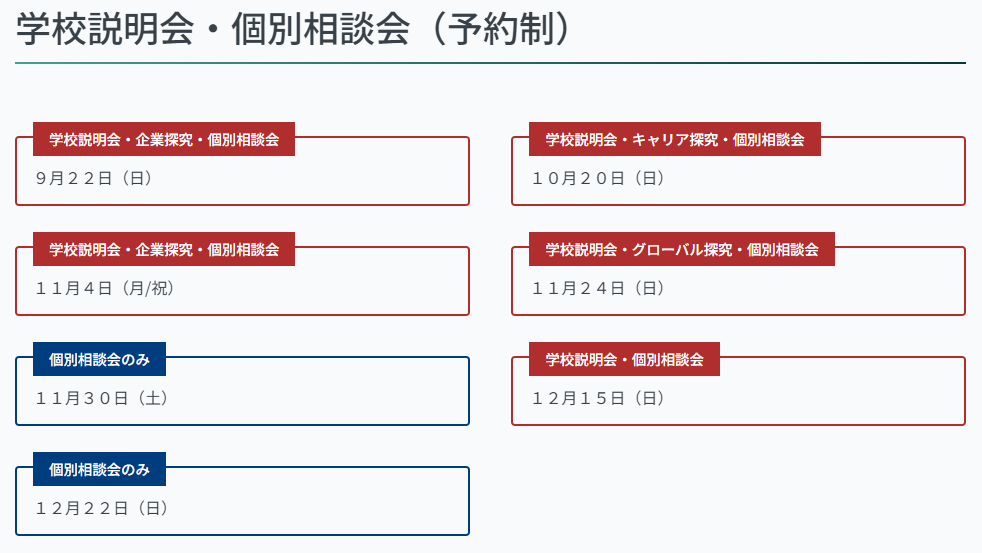Click the blank space inside the 9月22日 box
This screenshot has width=982, height=553.
coord(313,180)
